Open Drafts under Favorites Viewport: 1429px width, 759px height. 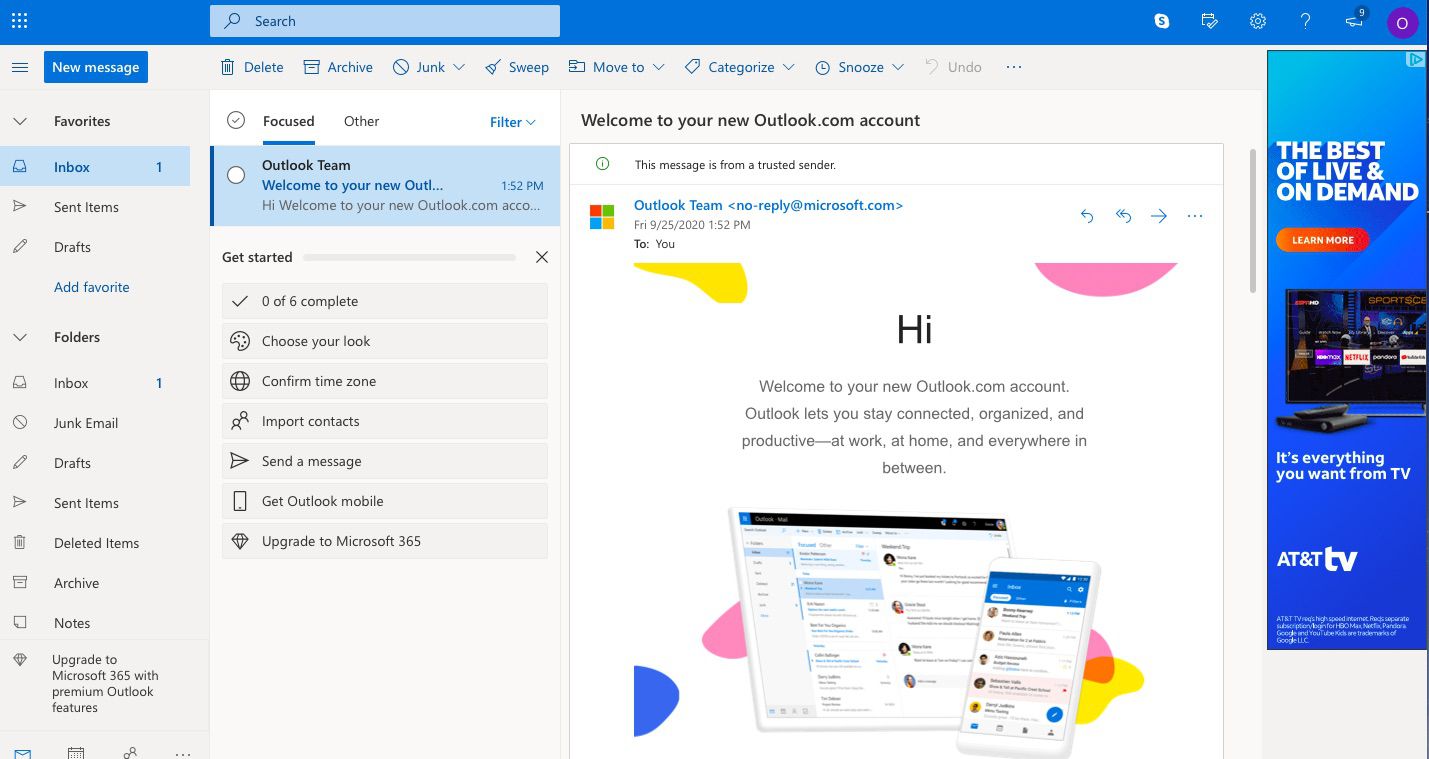(95, 247)
